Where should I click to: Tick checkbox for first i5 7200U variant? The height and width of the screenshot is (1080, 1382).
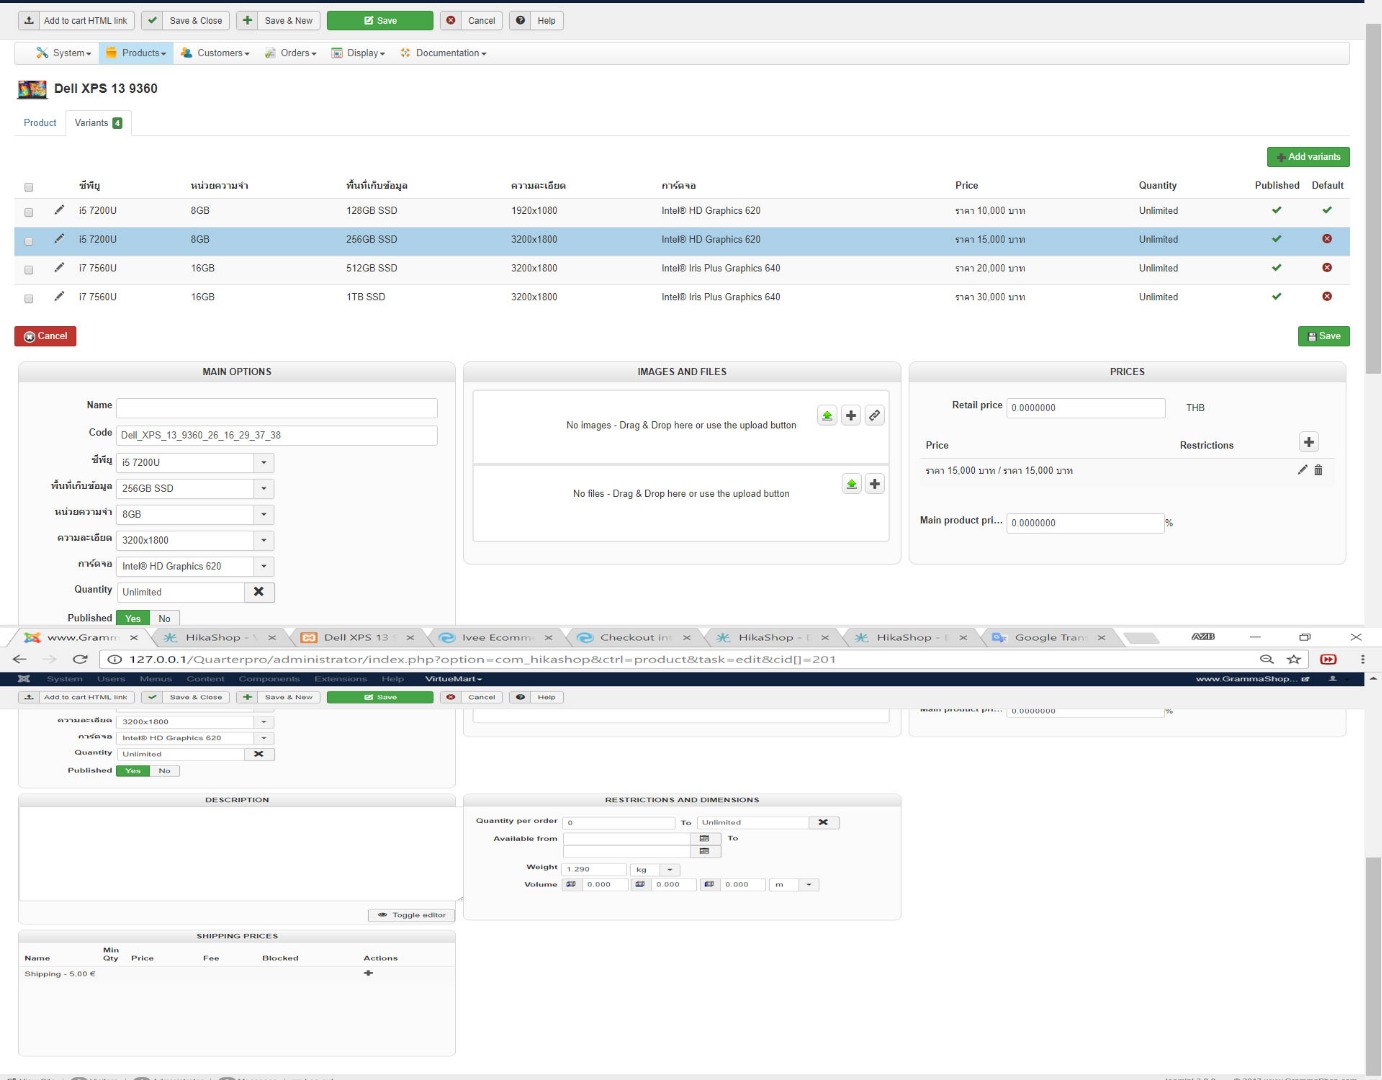point(28,212)
